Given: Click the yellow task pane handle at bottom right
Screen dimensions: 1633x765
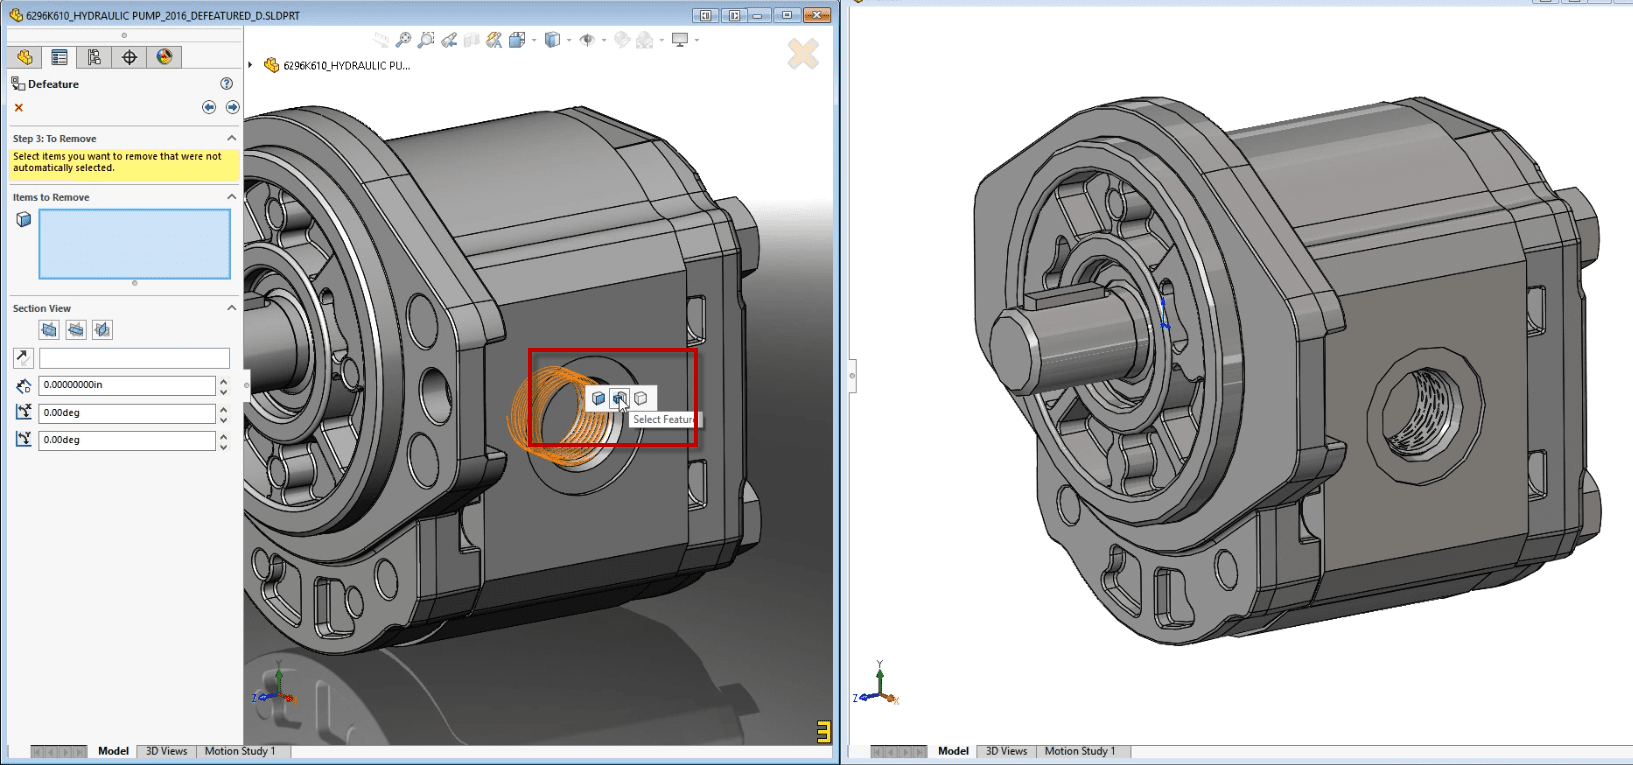Looking at the screenshot, I should [x=823, y=732].
